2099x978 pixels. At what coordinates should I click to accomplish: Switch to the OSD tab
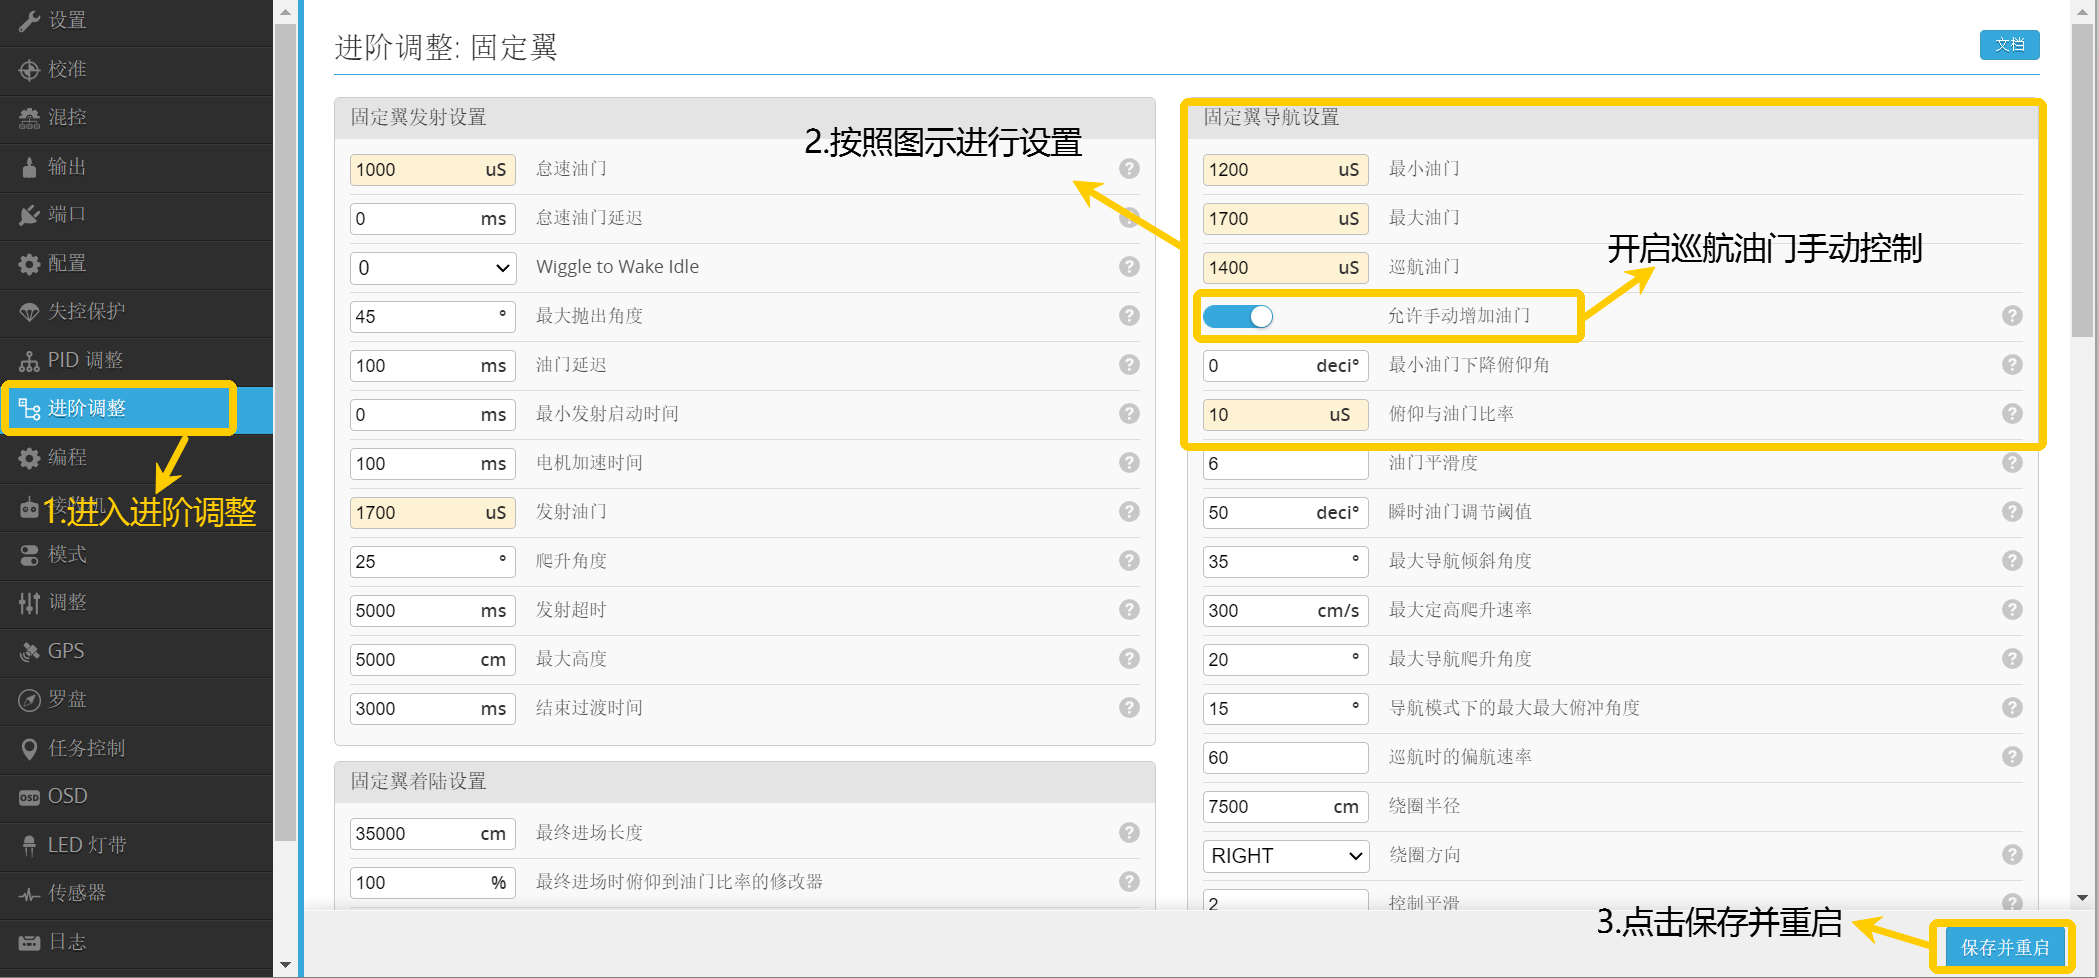point(67,796)
